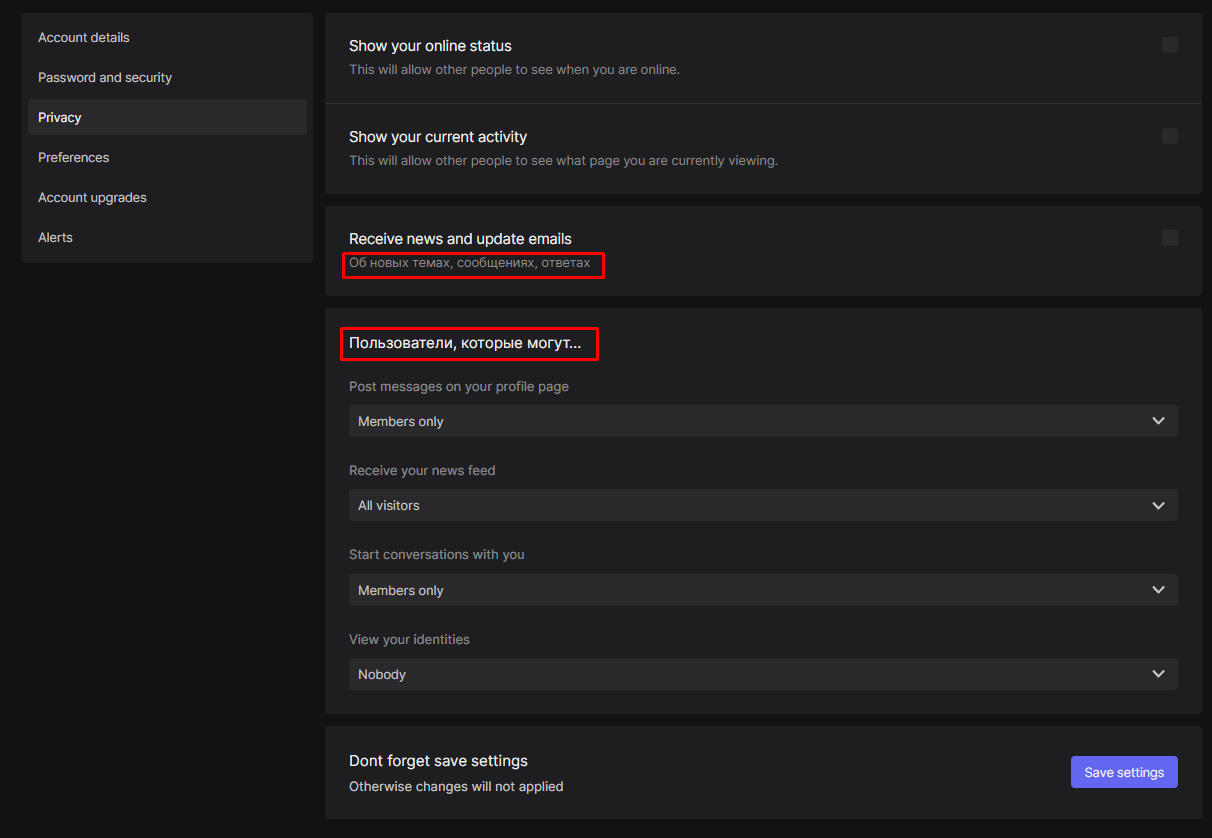Go to Account details in the sidebar
This screenshot has width=1212, height=838.
coord(84,37)
